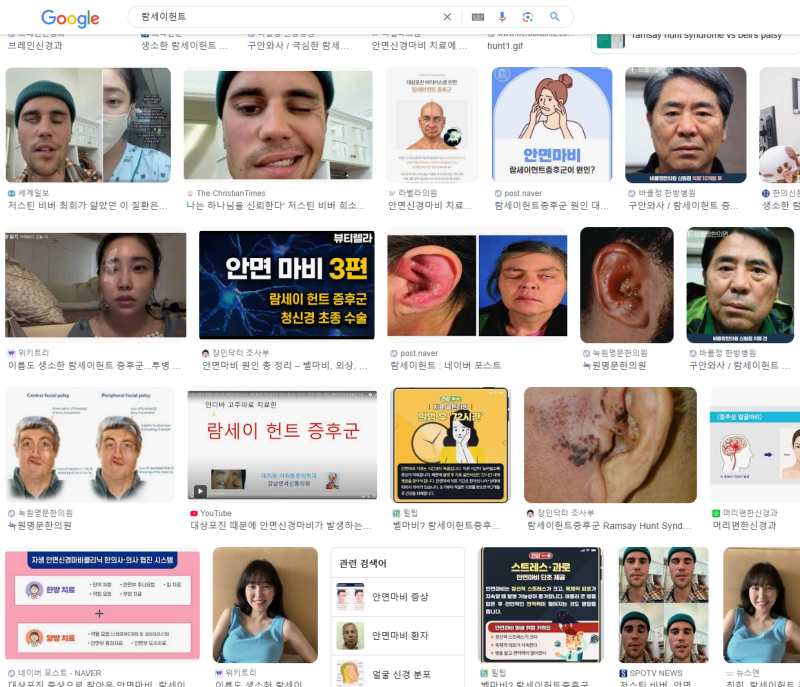
Task: Open yellow 72시간 힐팁 infographic
Action: [x=451, y=445]
